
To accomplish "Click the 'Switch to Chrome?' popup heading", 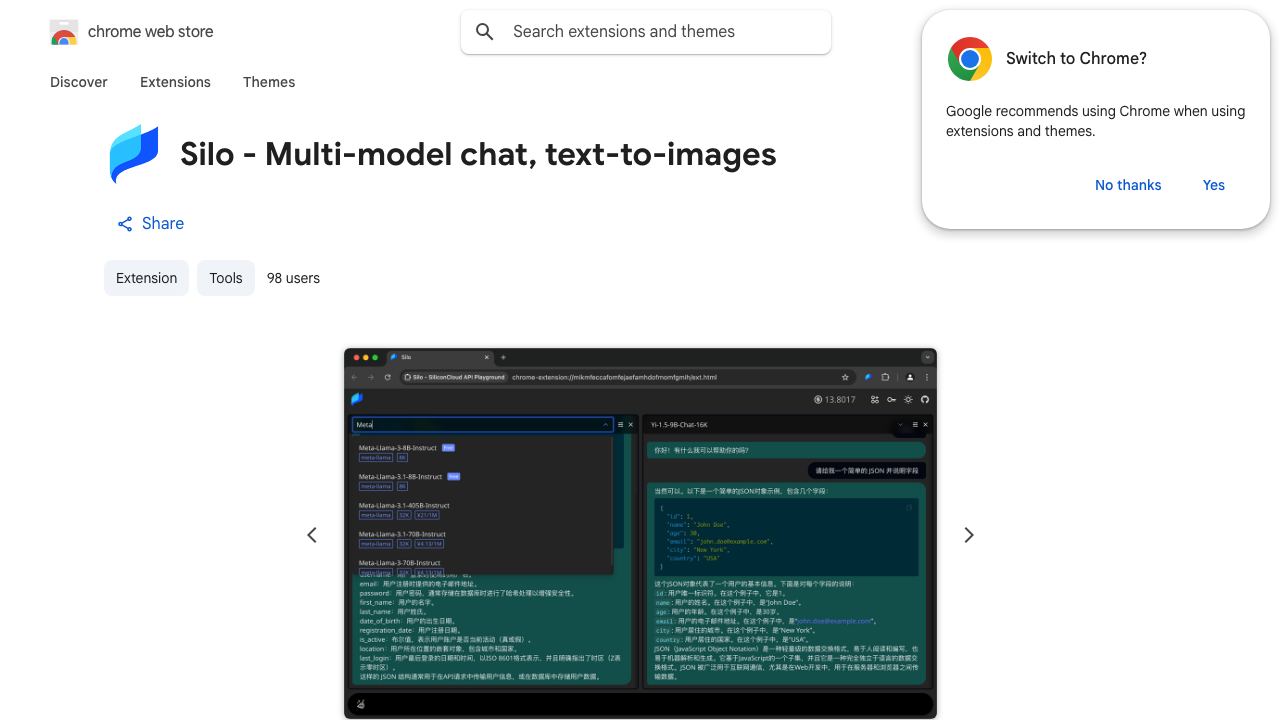I will coord(1076,59).
